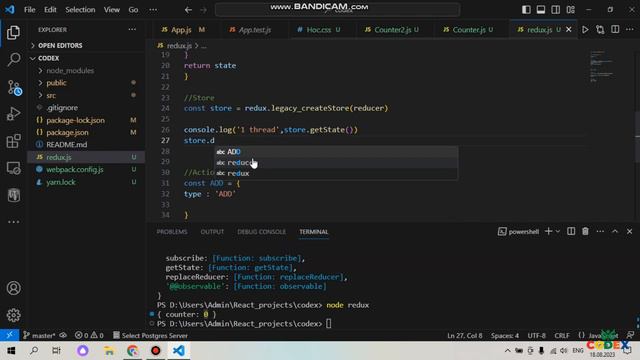This screenshot has height=360, width=640.
Task: Open editor More Actions menu
Action: 630,30
